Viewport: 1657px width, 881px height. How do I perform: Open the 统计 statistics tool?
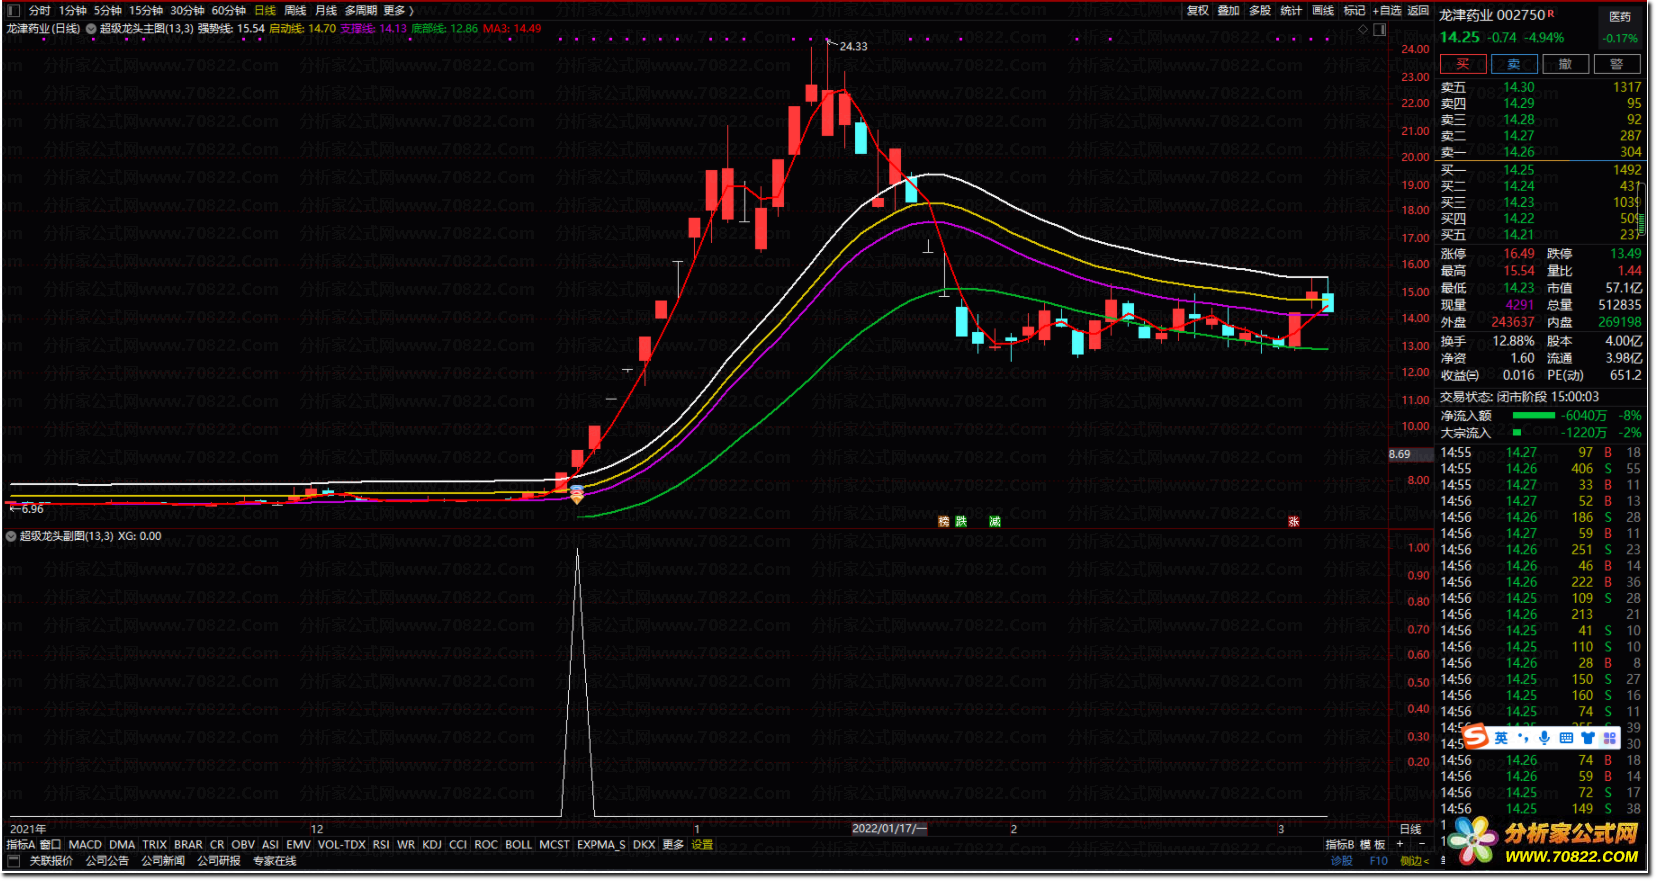pyautogui.click(x=1292, y=11)
